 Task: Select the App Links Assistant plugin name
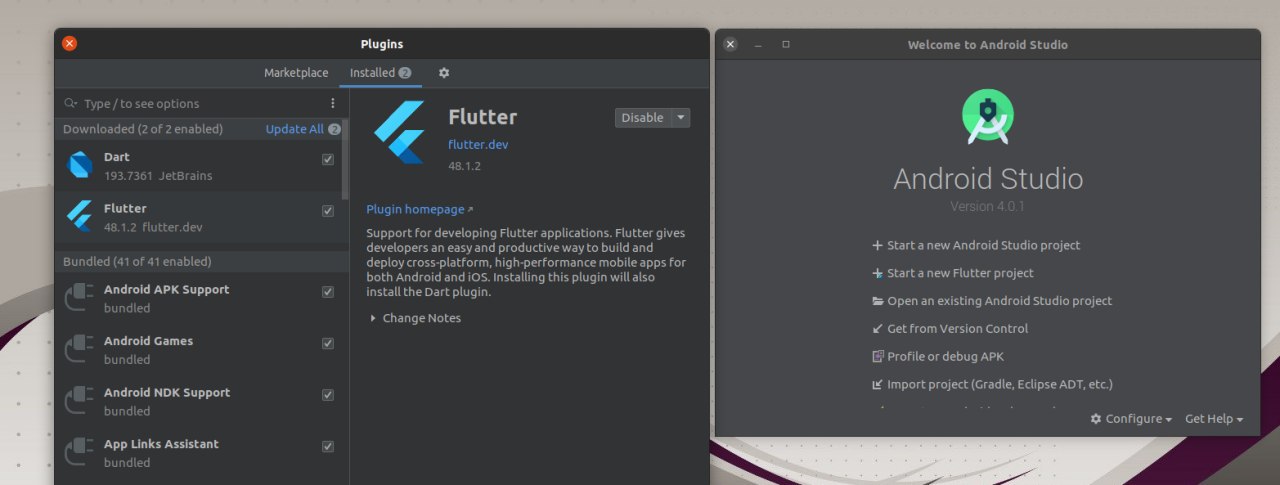click(161, 444)
